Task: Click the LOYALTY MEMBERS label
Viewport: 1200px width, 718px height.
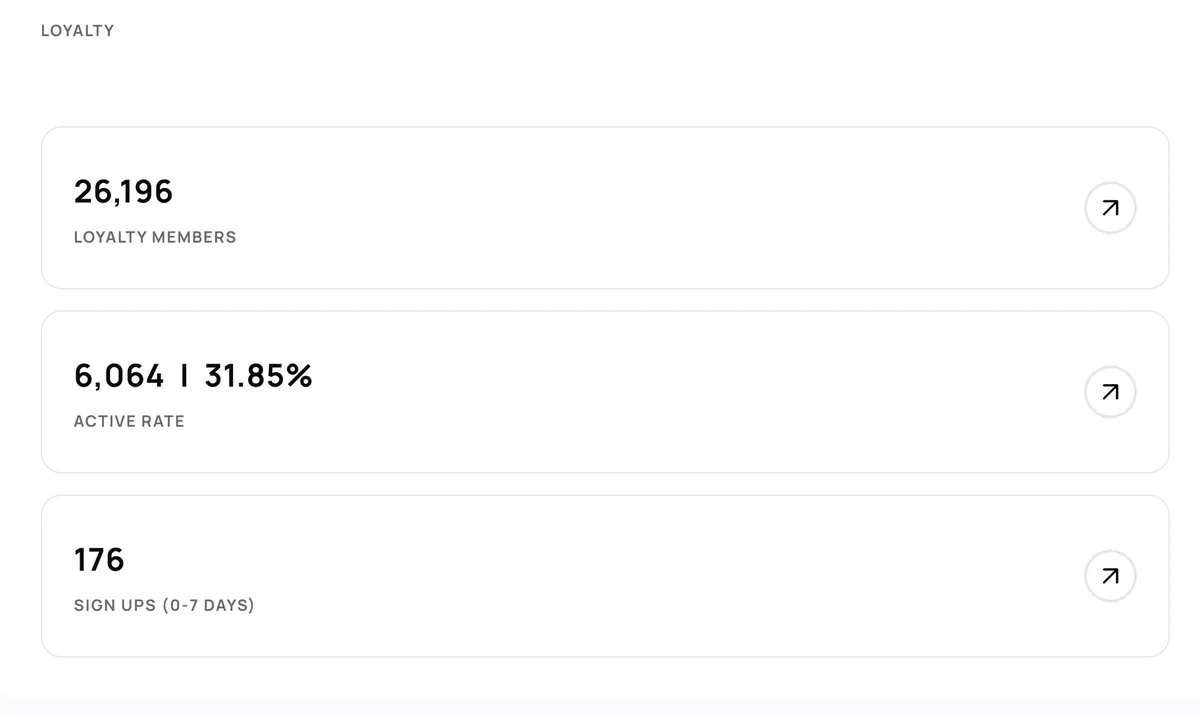Action: point(155,238)
